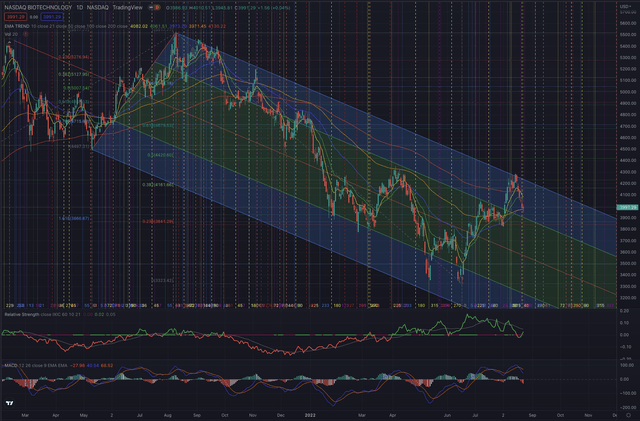Click the market status indicator icon
The width and height of the screenshot is (640, 421).
pos(150,7)
